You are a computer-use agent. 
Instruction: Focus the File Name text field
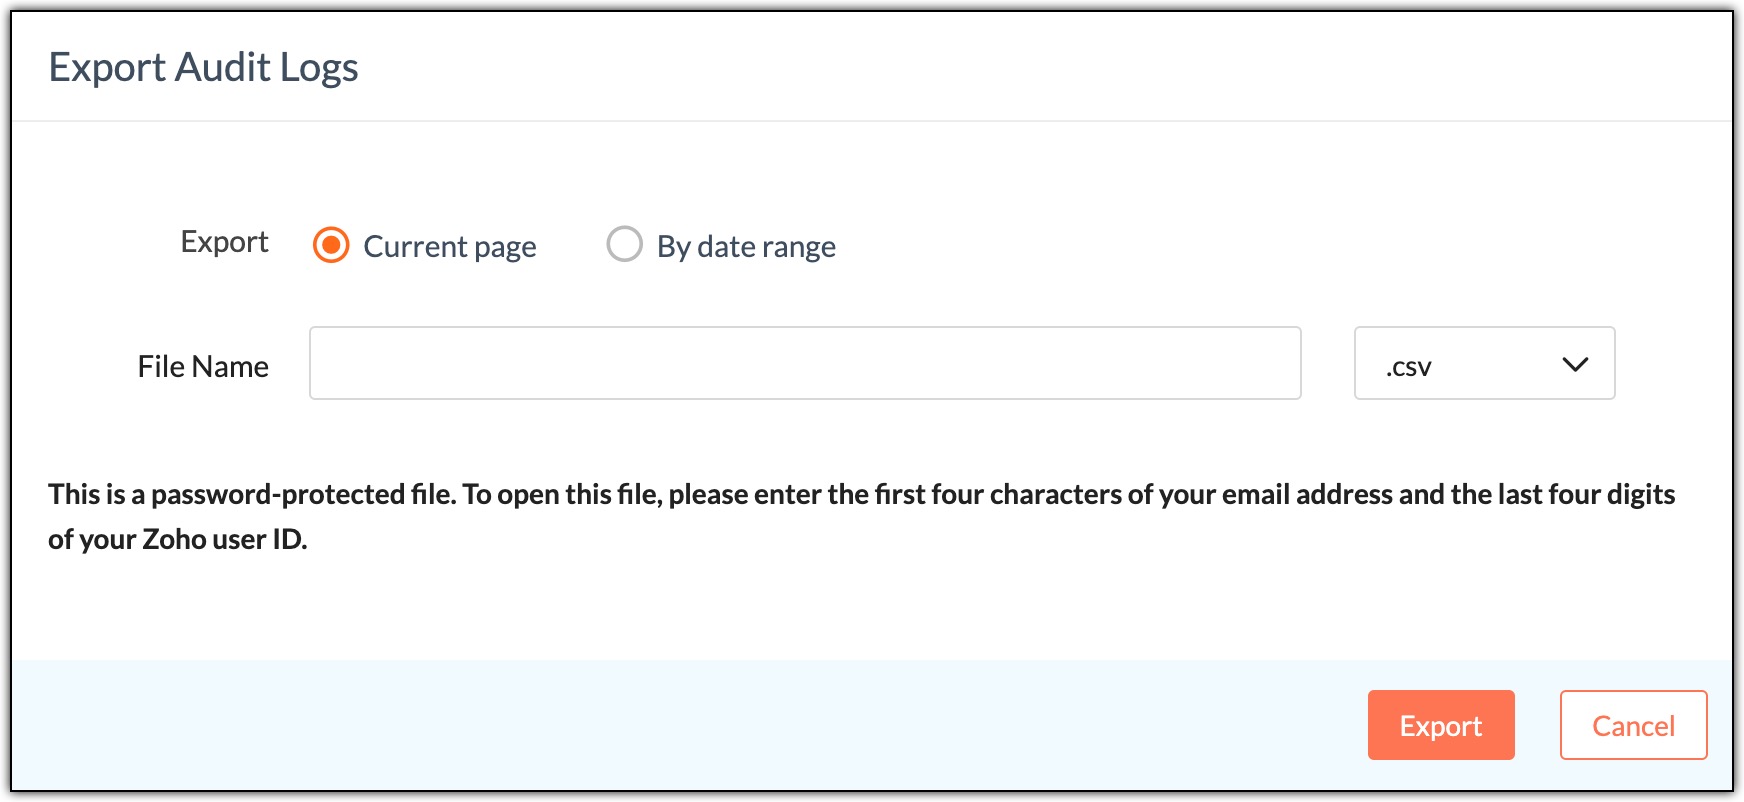(805, 363)
